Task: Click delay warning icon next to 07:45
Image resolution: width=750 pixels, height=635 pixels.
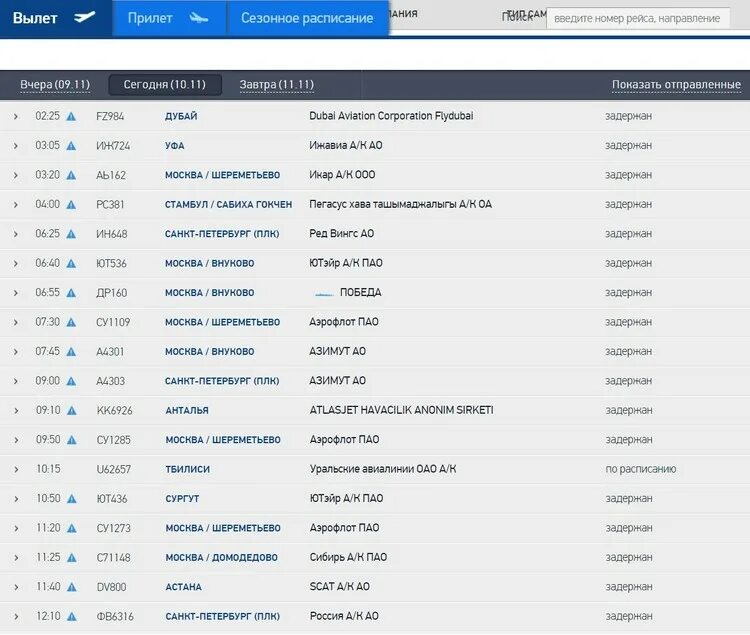Action: click(x=71, y=352)
